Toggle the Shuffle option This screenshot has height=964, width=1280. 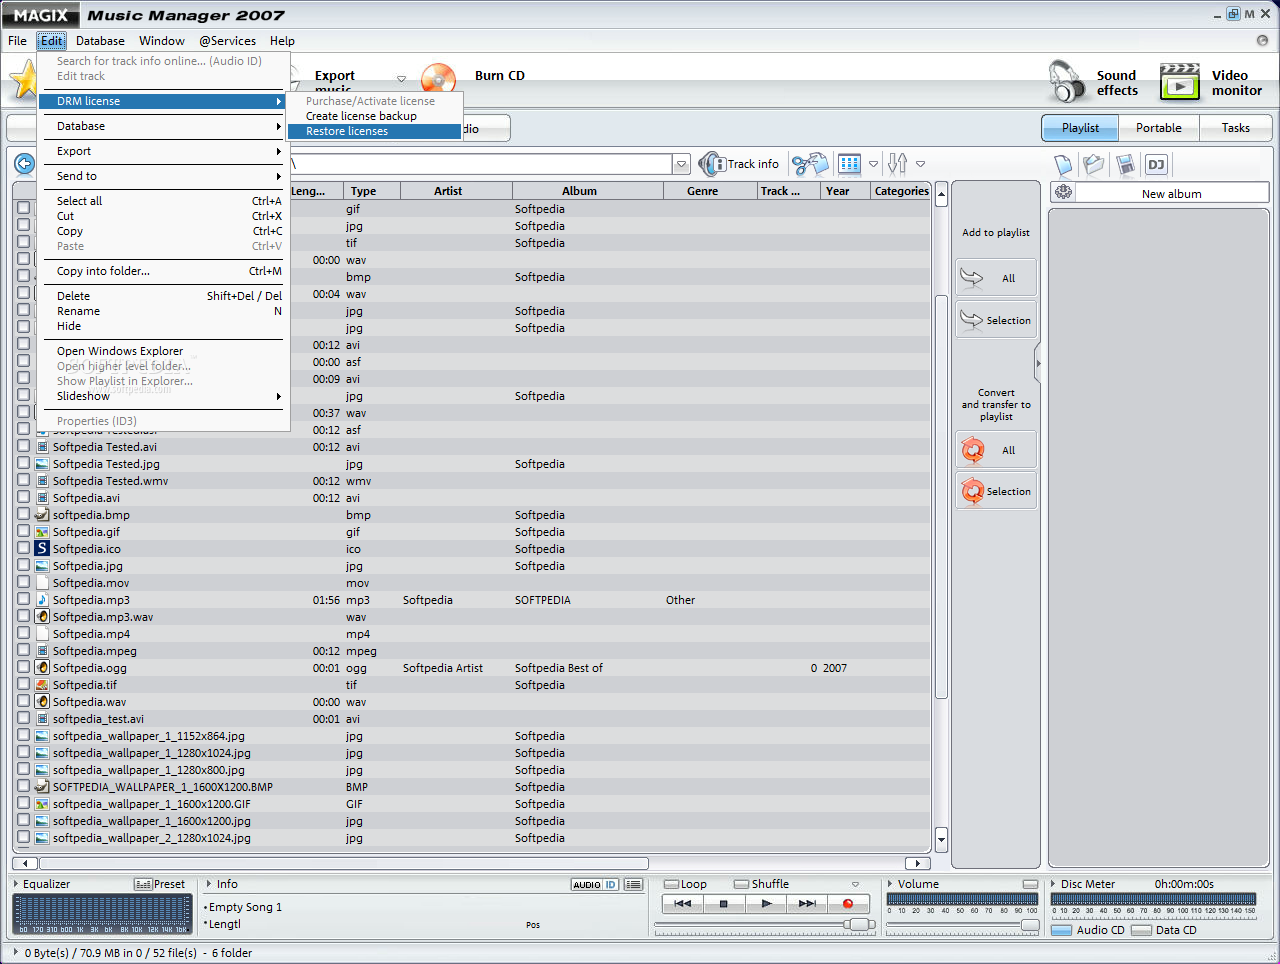click(741, 885)
